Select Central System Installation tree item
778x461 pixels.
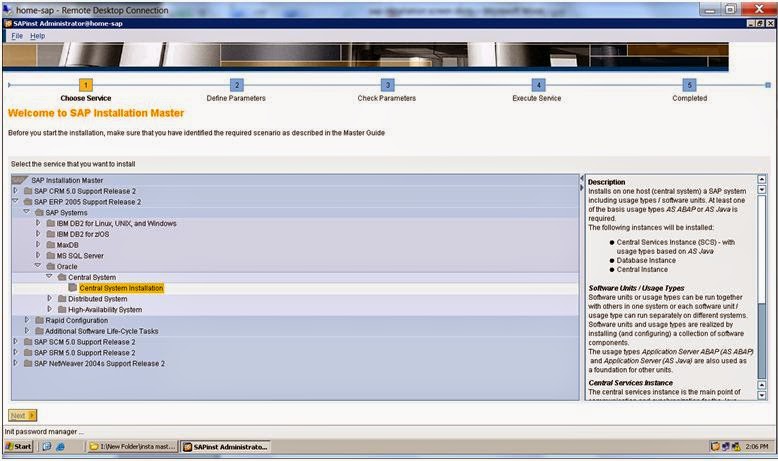(x=121, y=288)
